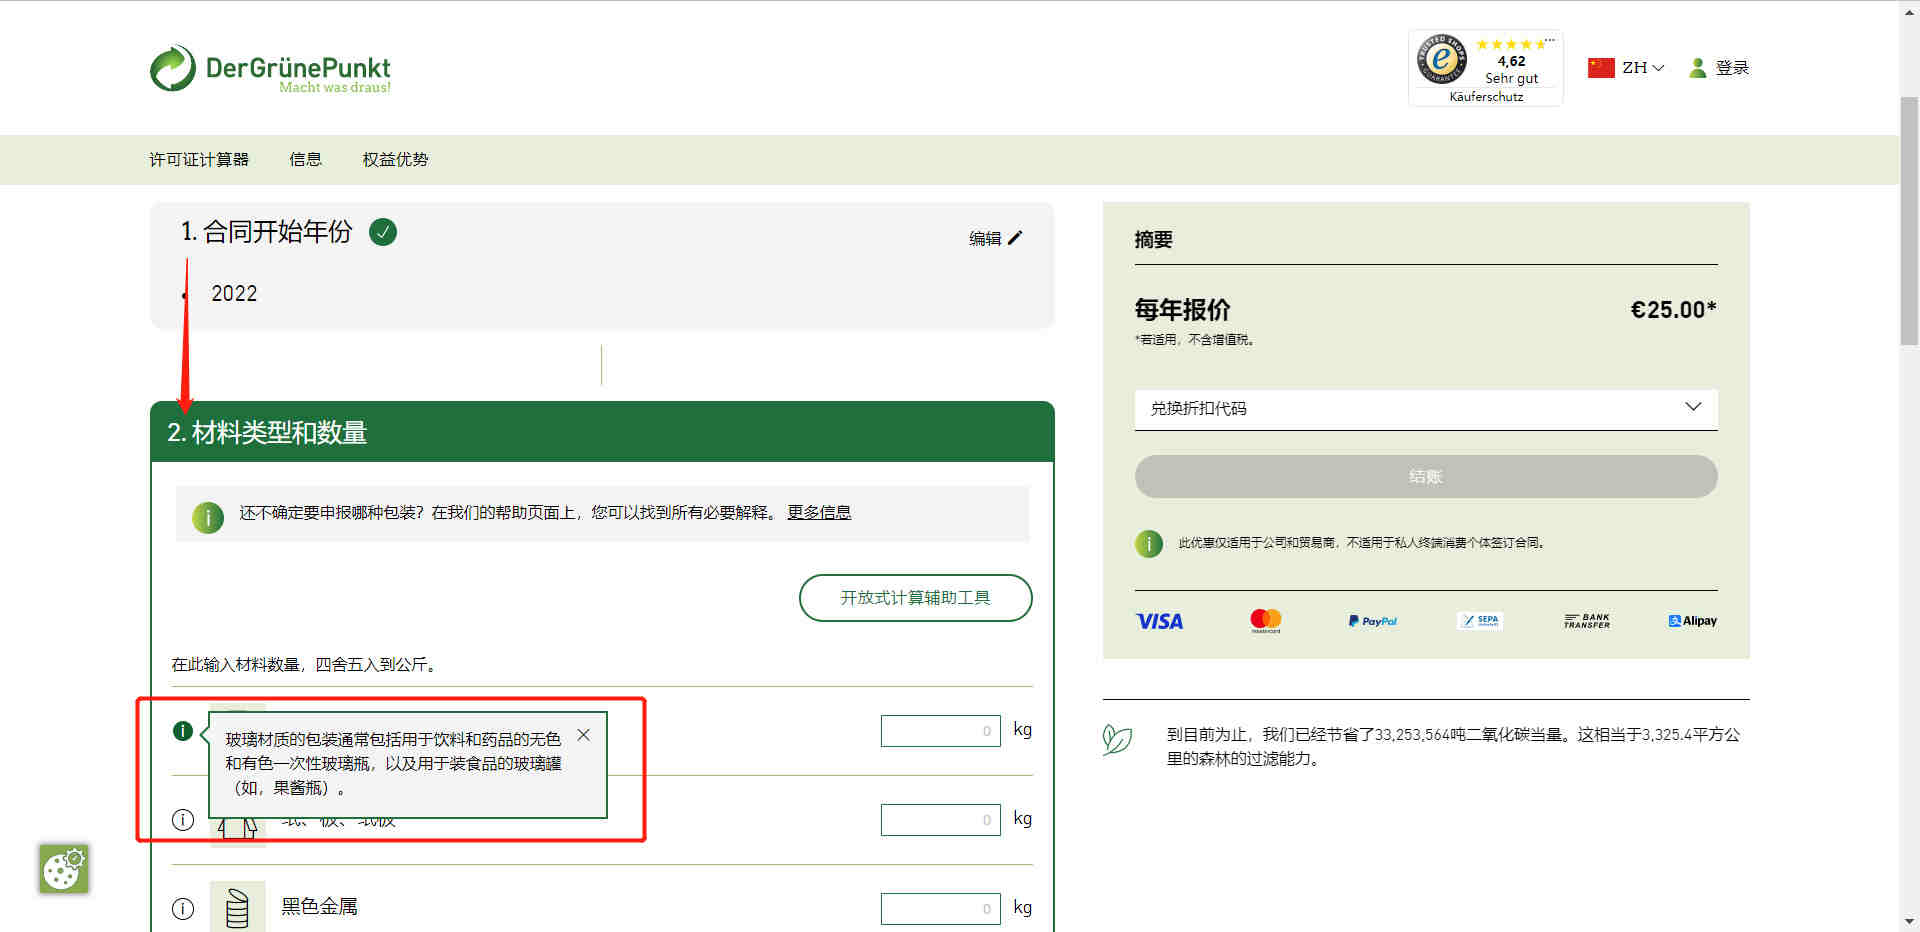Click the 黑色金属 label

point(319,907)
